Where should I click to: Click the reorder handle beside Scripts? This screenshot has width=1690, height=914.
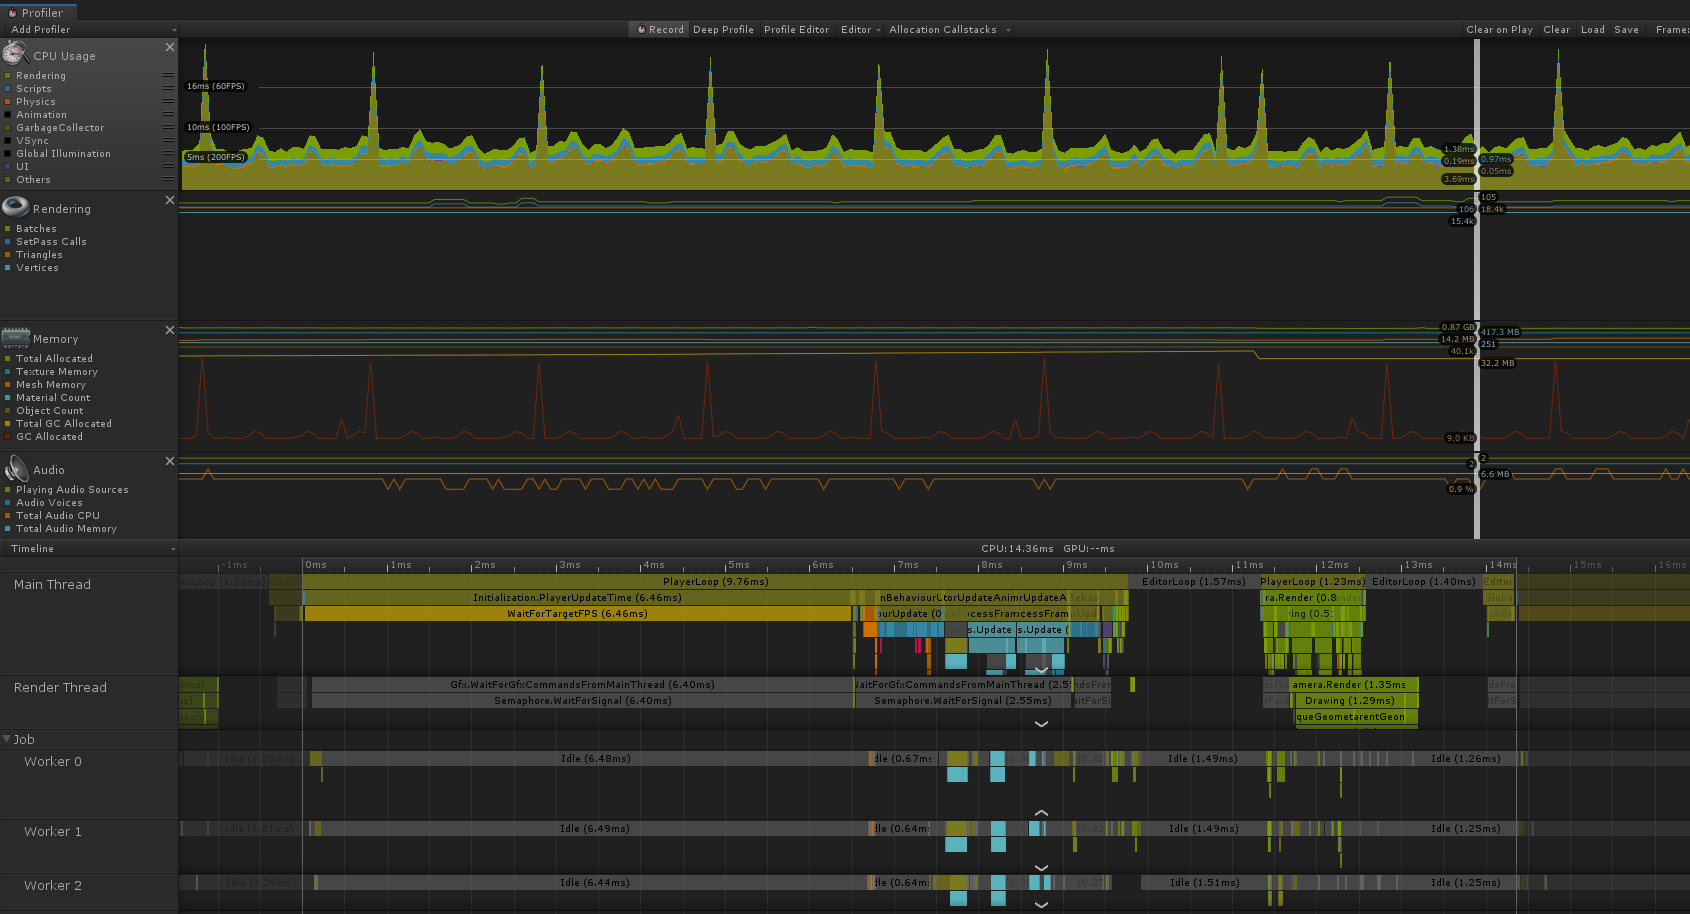click(168, 89)
